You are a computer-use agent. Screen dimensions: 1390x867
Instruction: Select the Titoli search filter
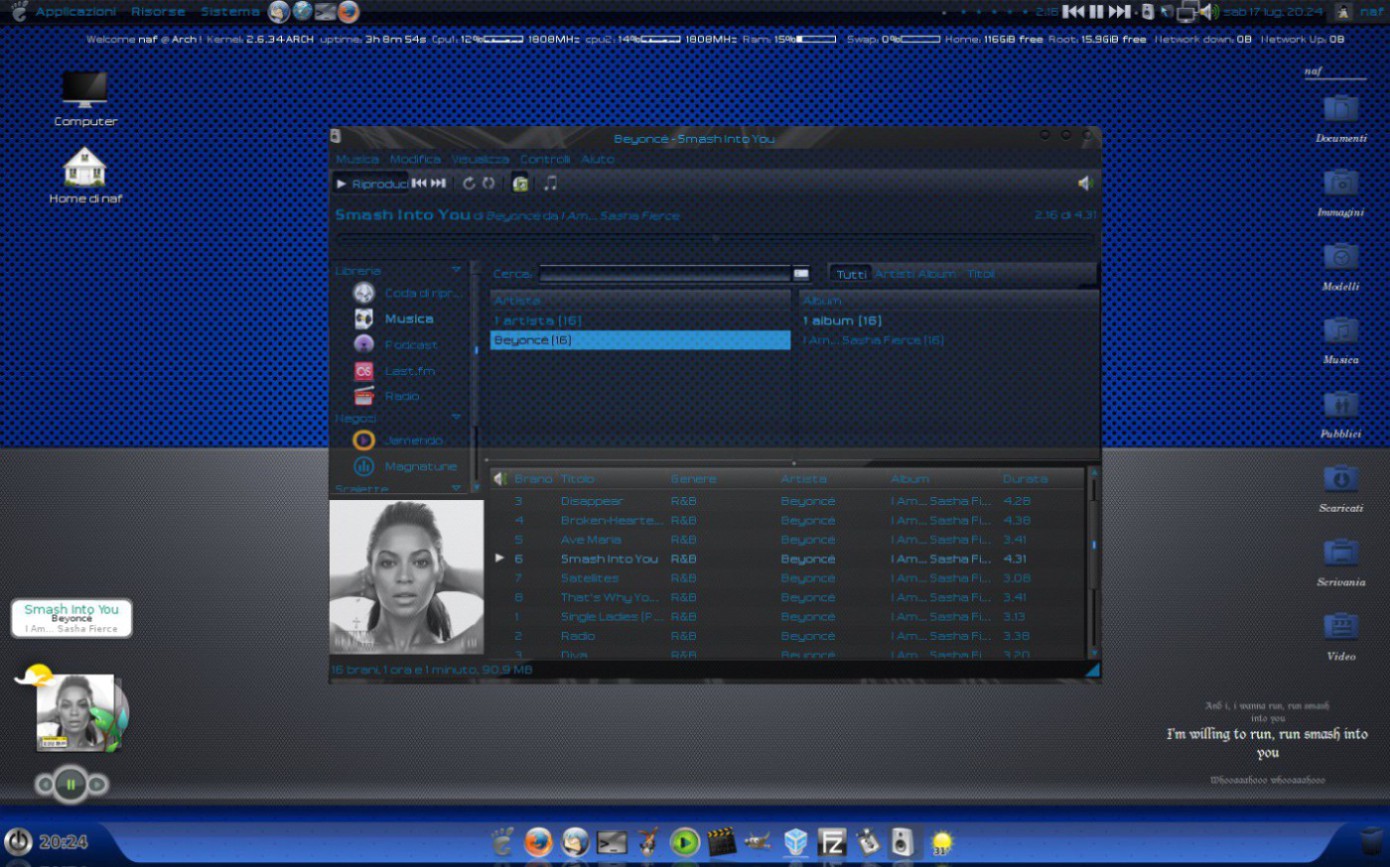981,274
